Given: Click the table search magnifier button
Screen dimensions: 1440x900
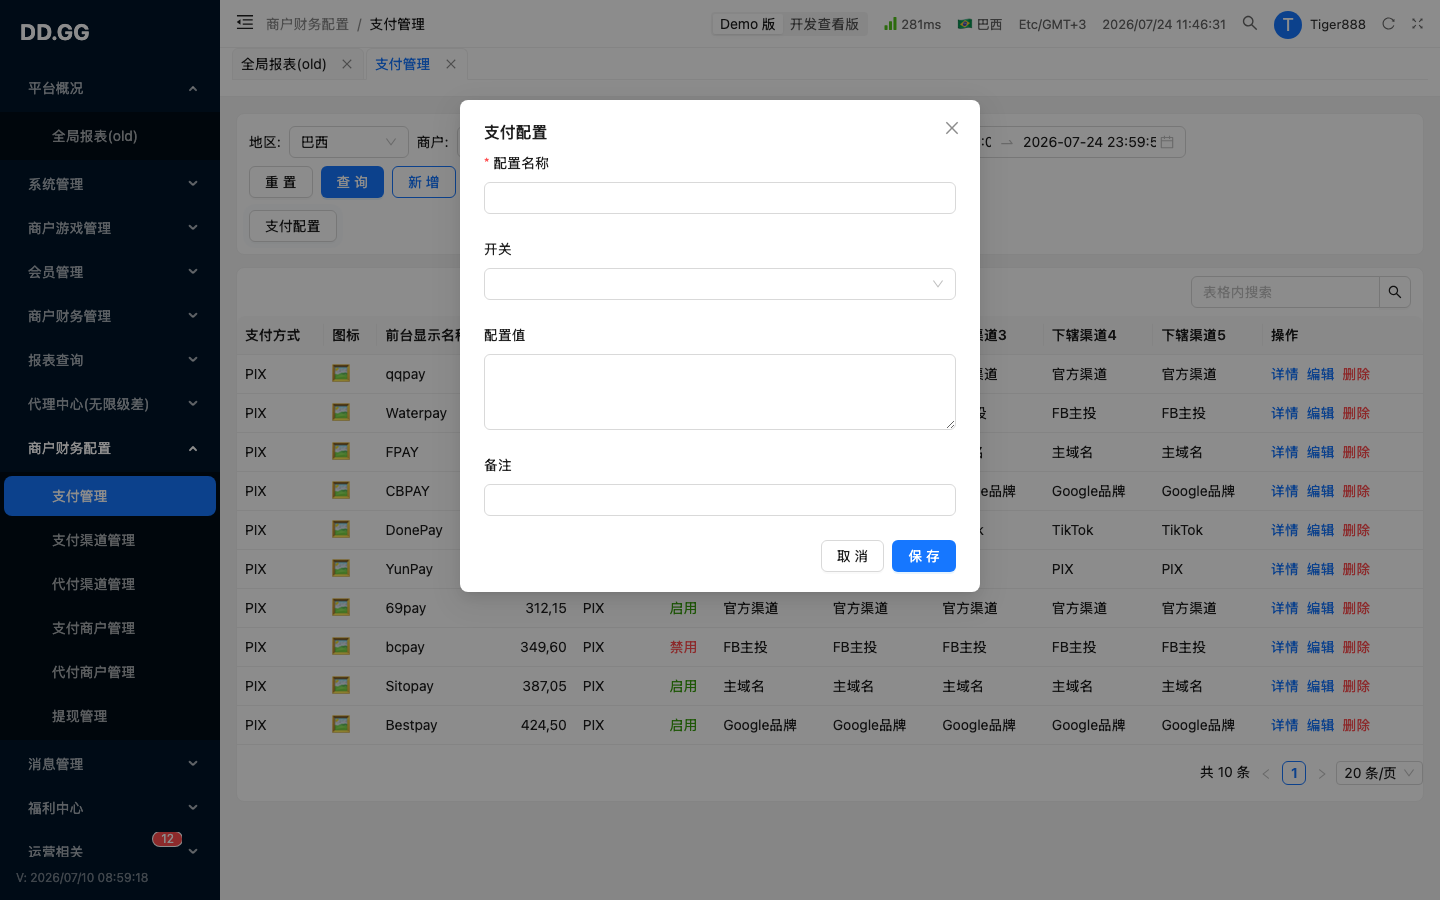Looking at the screenshot, I should pos(1395,292).
